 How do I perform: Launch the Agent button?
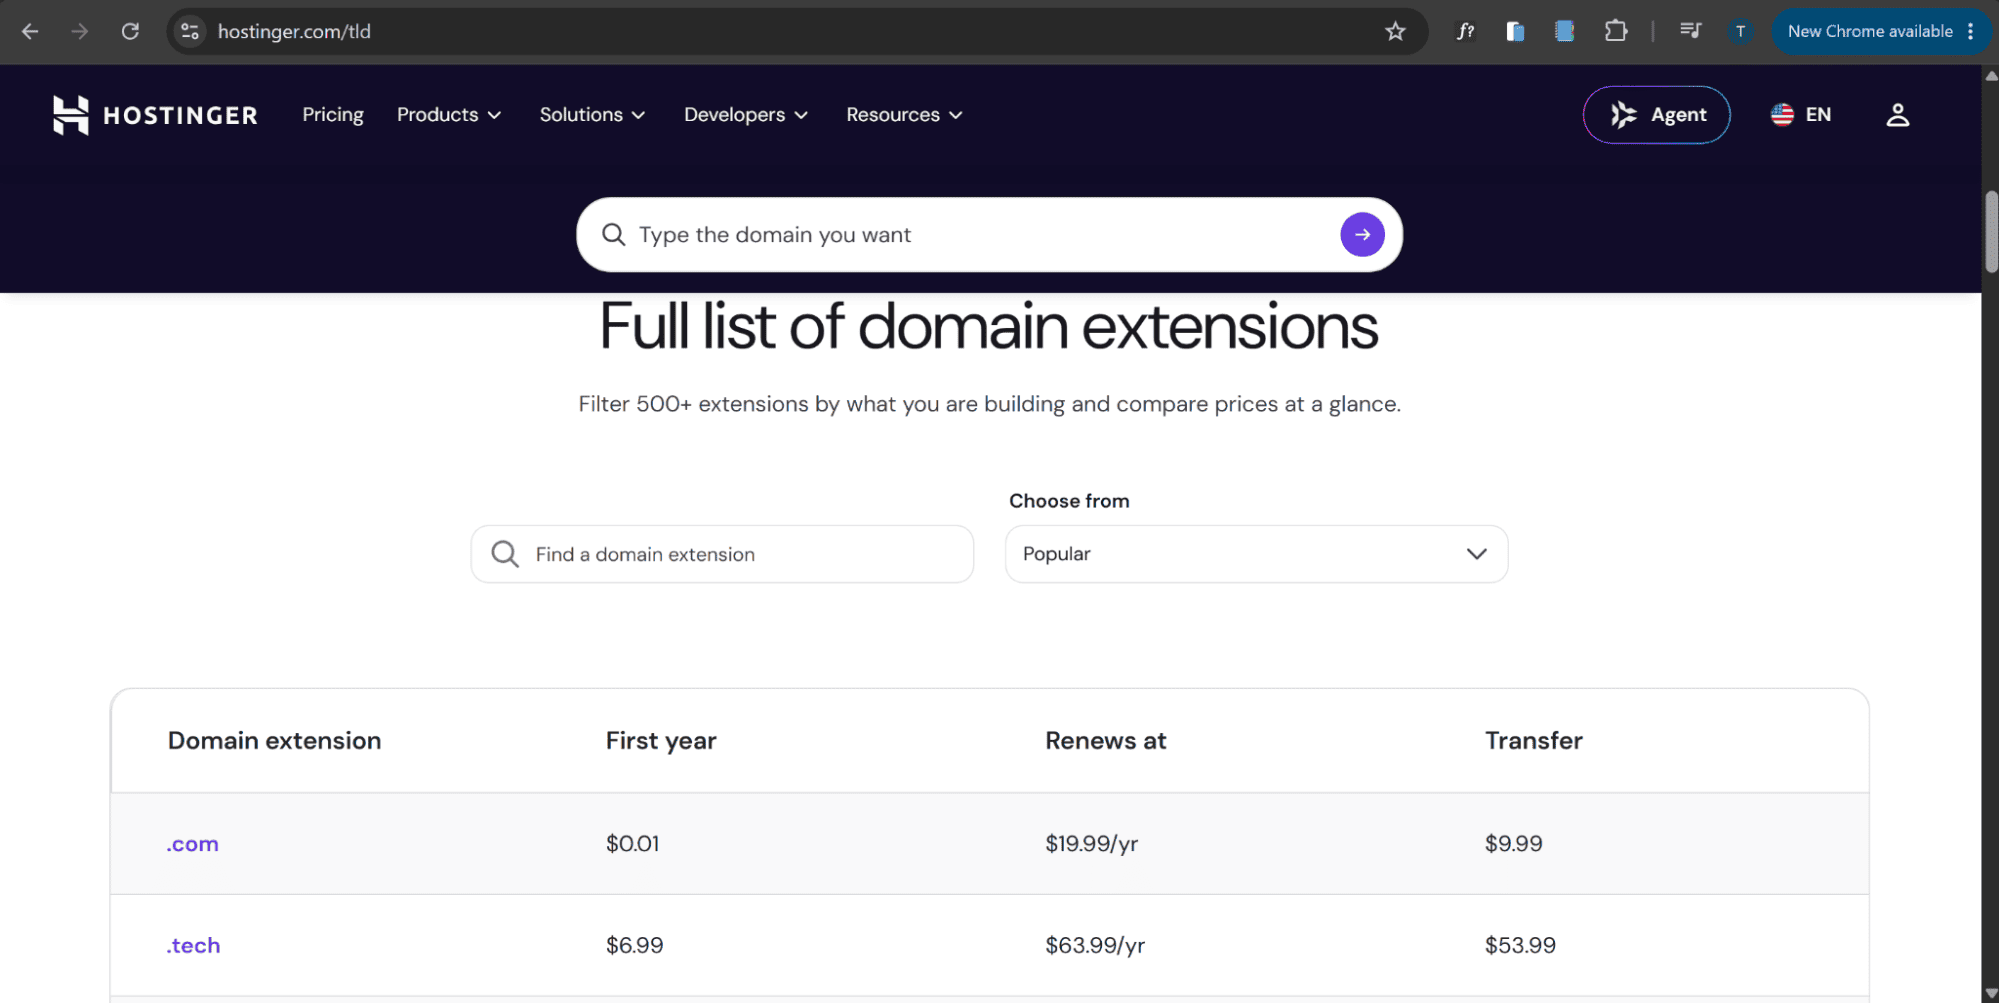tap(1656, 115)
